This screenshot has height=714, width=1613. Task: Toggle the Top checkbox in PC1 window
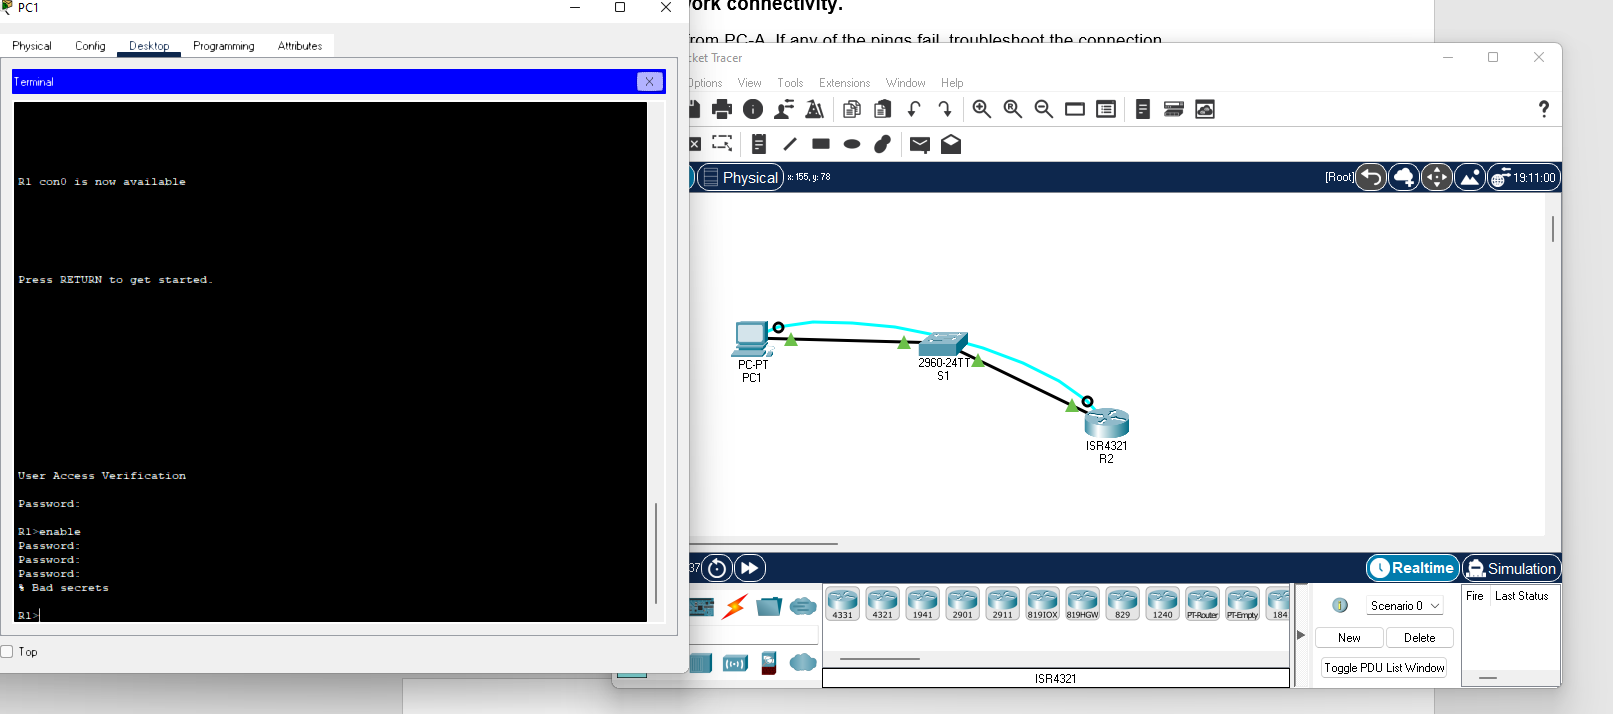pyautogui.click(x=7, y=652)
